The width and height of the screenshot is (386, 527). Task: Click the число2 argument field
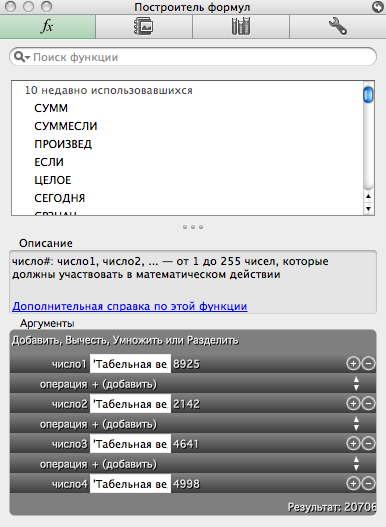tap(130, 404)
